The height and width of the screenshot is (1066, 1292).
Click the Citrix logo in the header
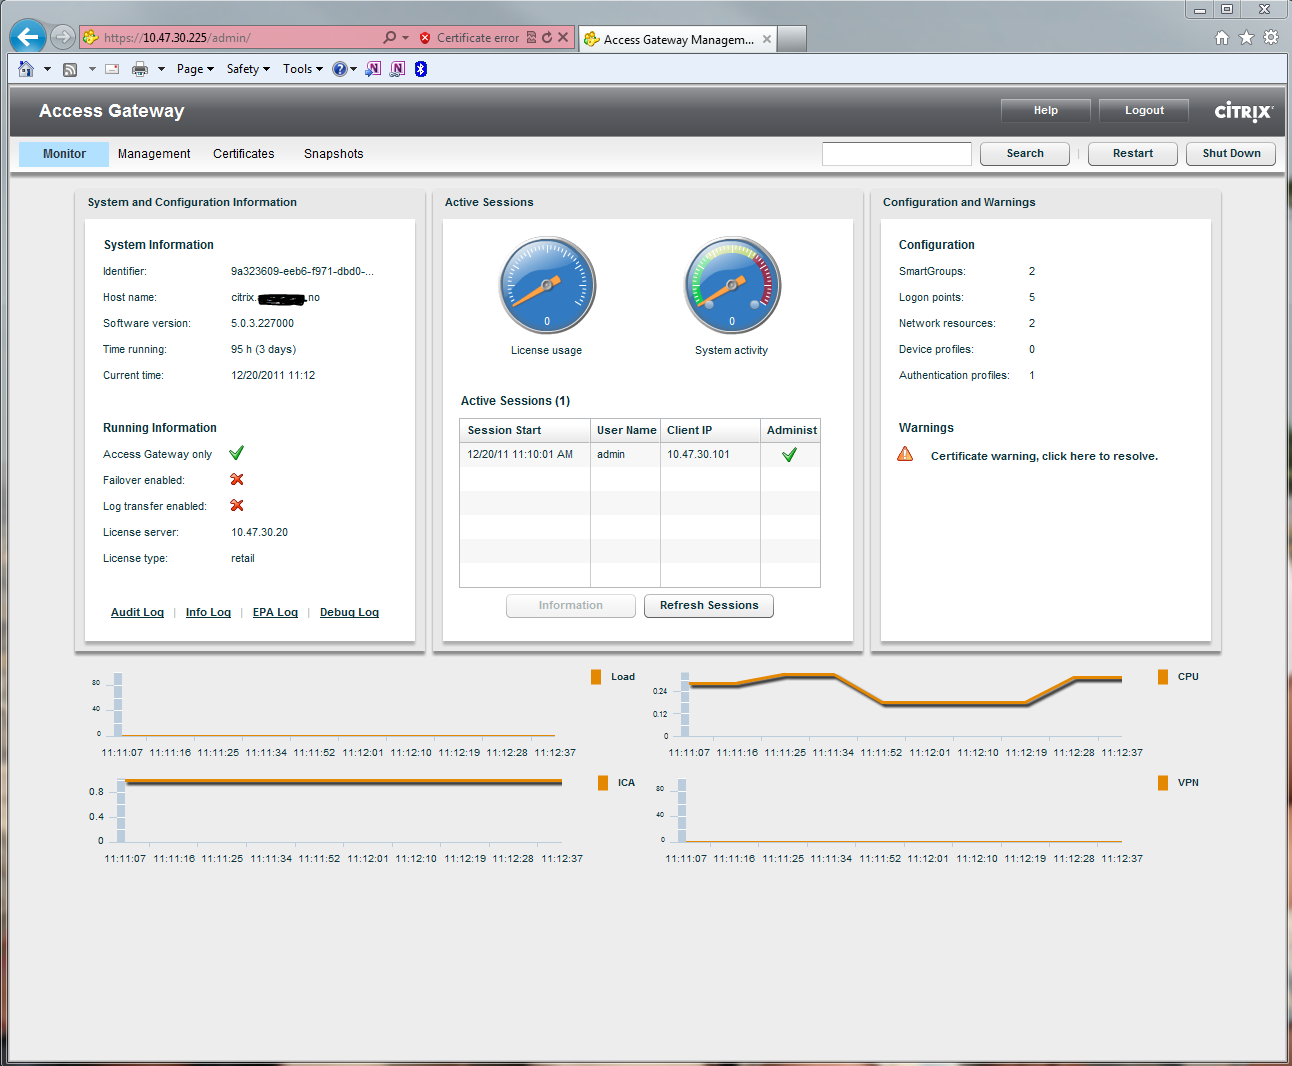tap(1244, 111)
